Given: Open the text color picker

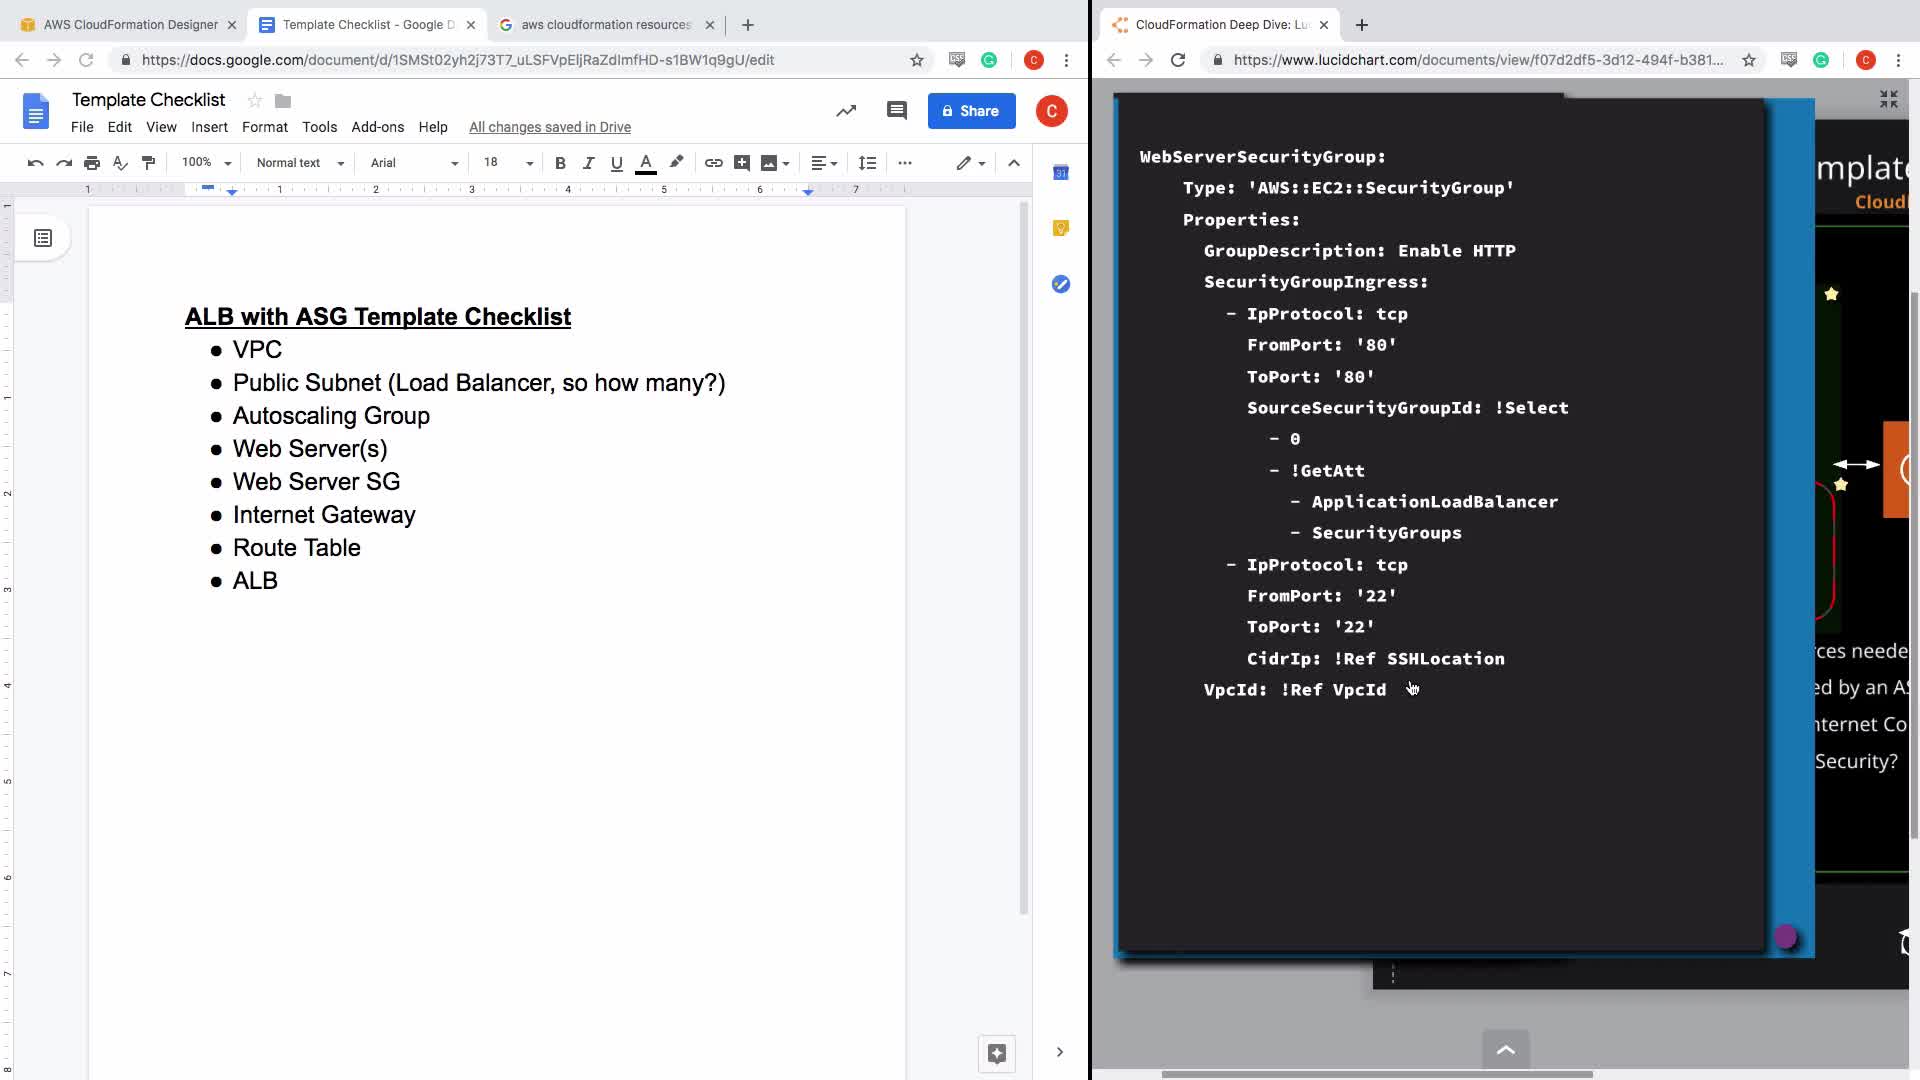Looking at the screenshot, I should tap(646, 163).
